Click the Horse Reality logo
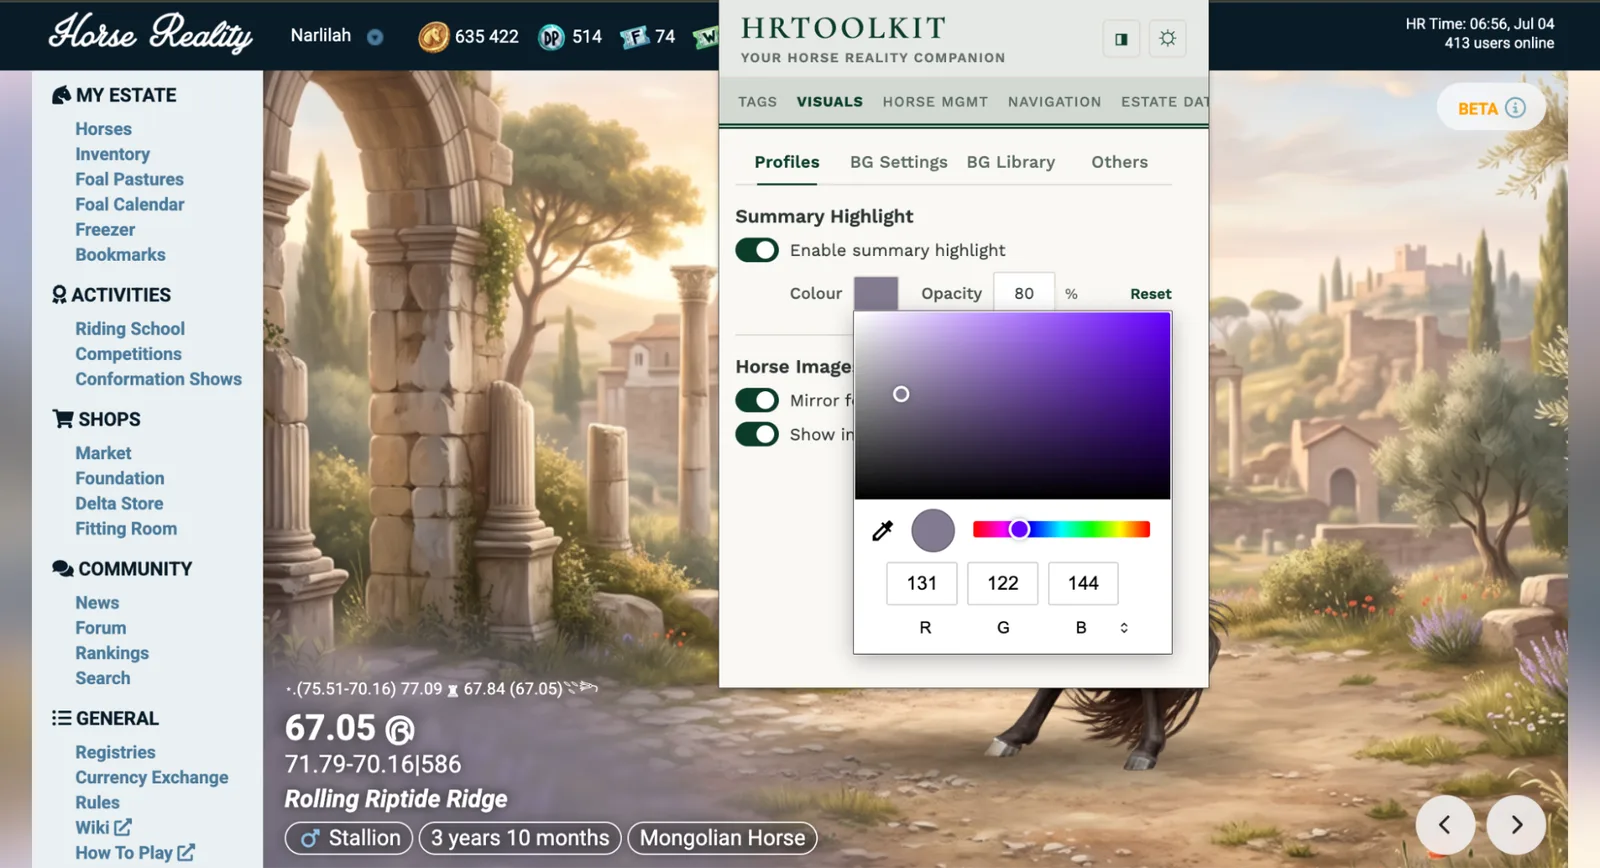1600x868 pixels. (151, 34)
